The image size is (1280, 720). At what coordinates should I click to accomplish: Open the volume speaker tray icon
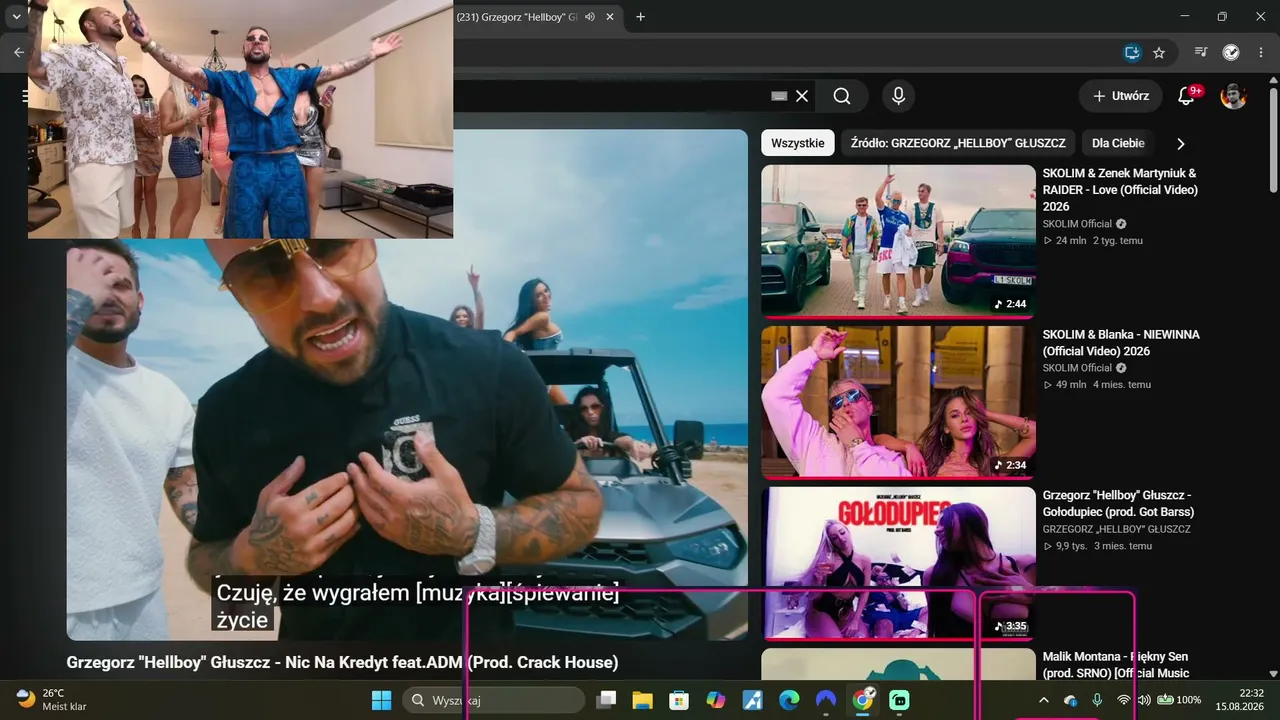1144,700
